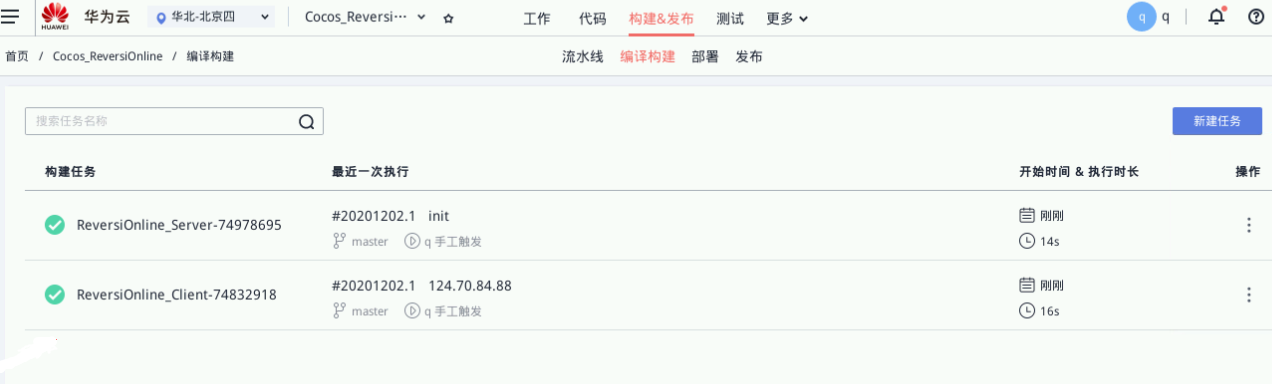This screenshot has height=384, width=1272.
Task: Open the hamburger navigation menu
Action: tap(10, 17)
